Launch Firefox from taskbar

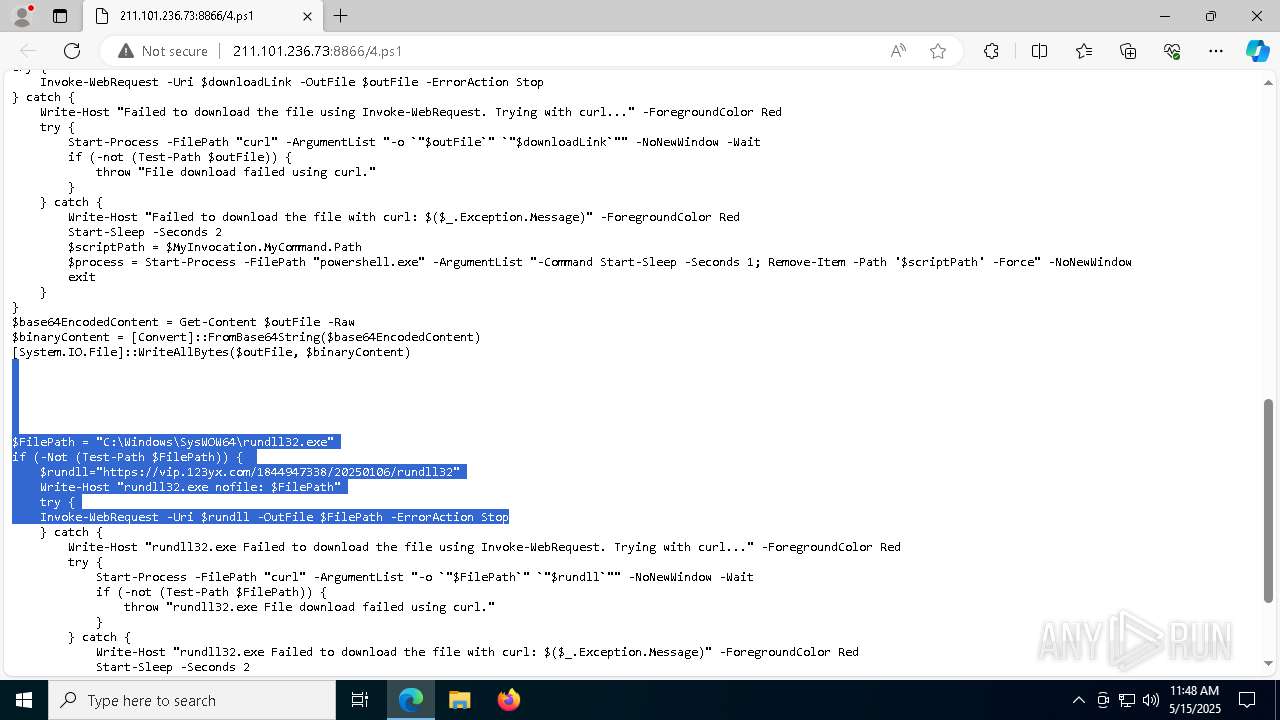[x=508, y=700]
